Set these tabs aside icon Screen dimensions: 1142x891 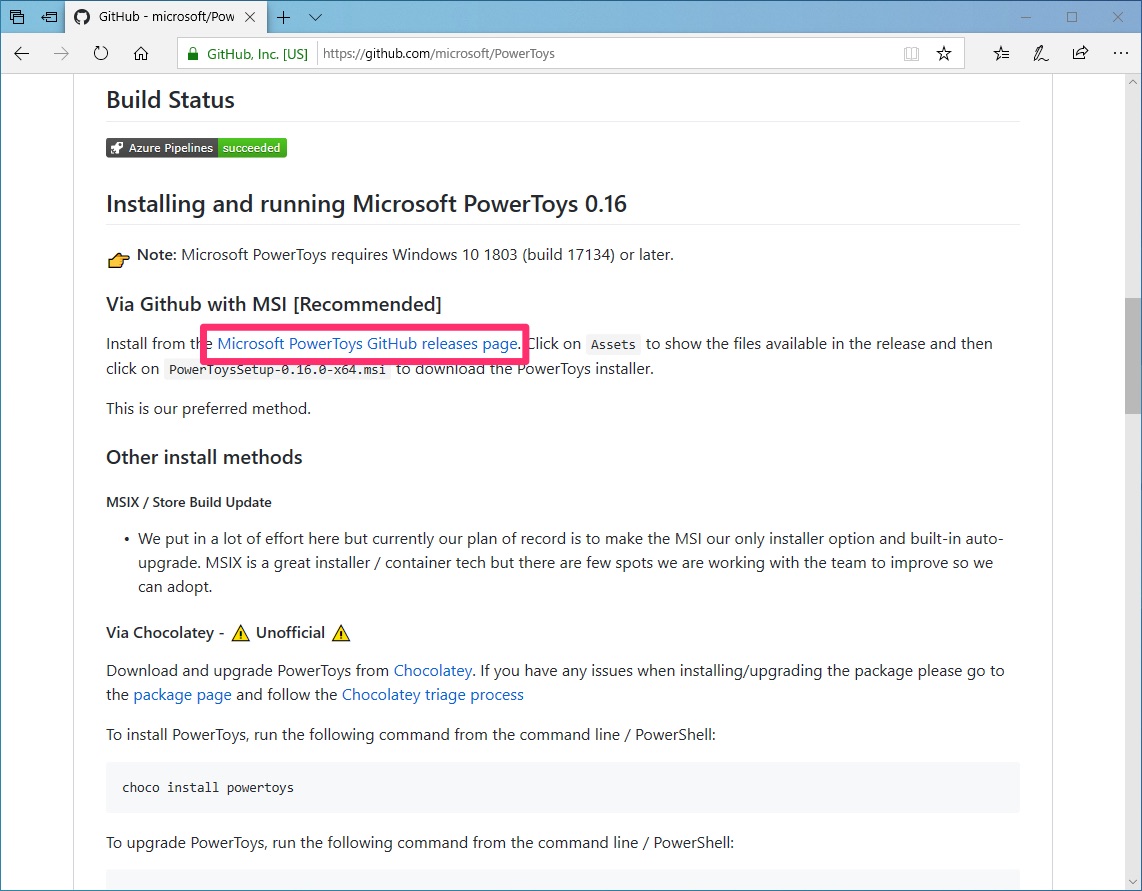[x=49, y=17]
